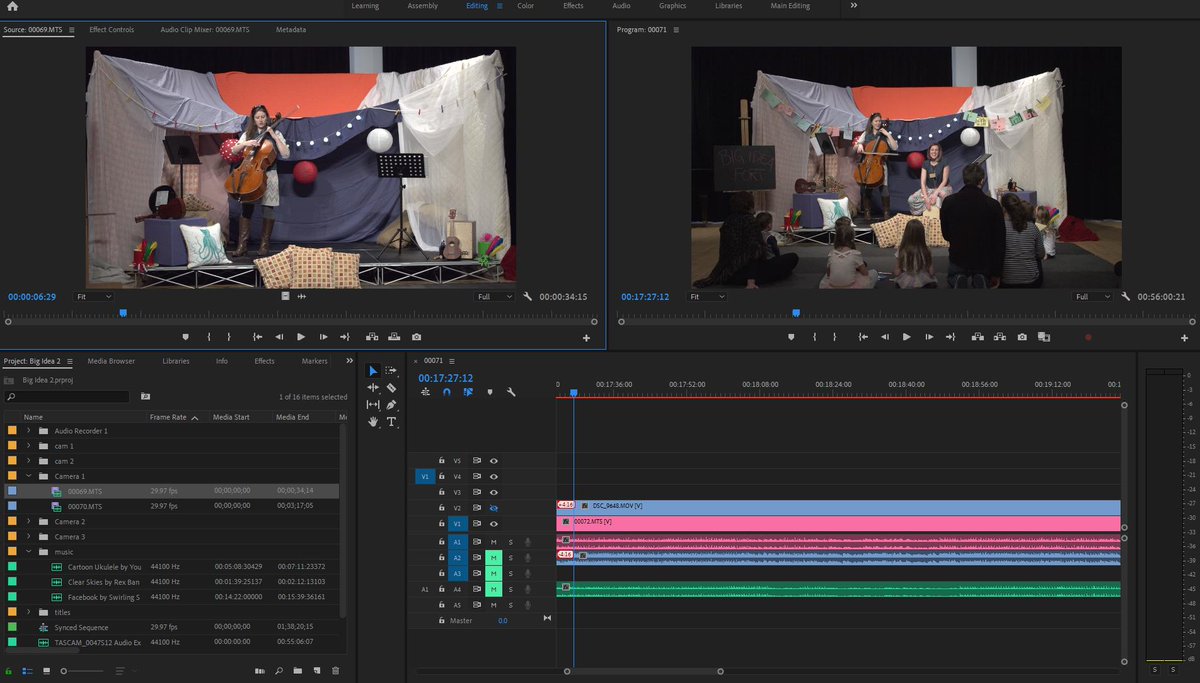Switch to the Color workspace
Image resolution: width=1200 pixels, height=683 pixels.
[x=525, y=5]
